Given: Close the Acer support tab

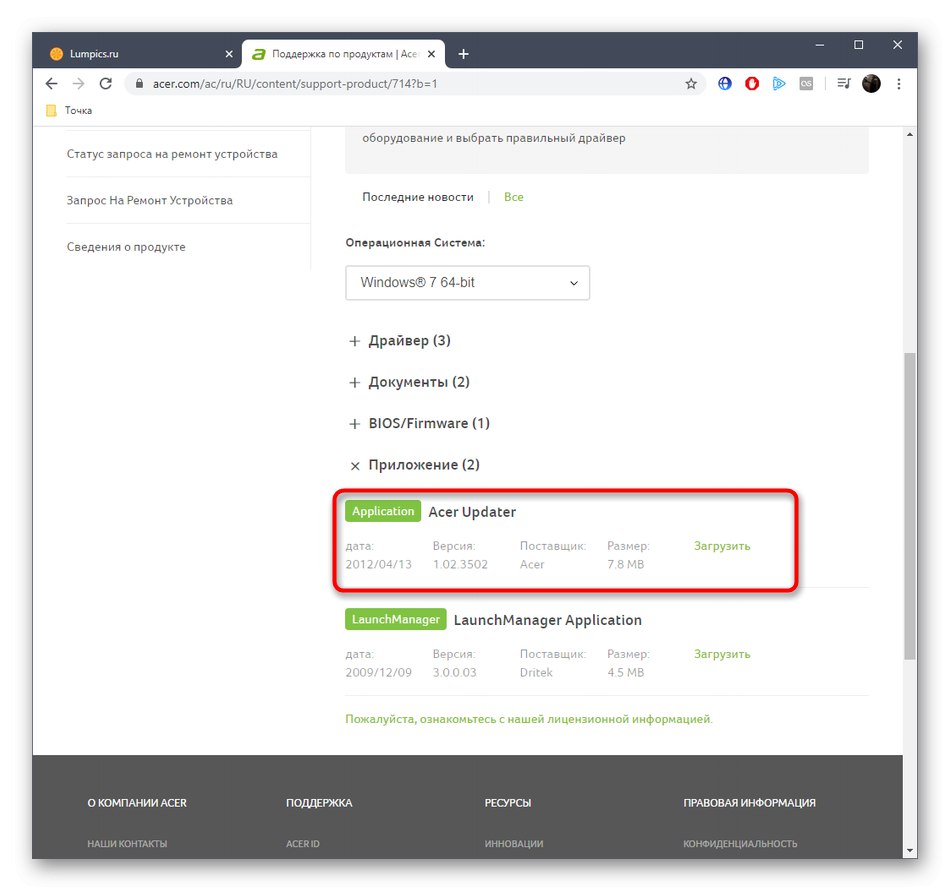Looking at the screenshot, I should [x=431, y=54].
